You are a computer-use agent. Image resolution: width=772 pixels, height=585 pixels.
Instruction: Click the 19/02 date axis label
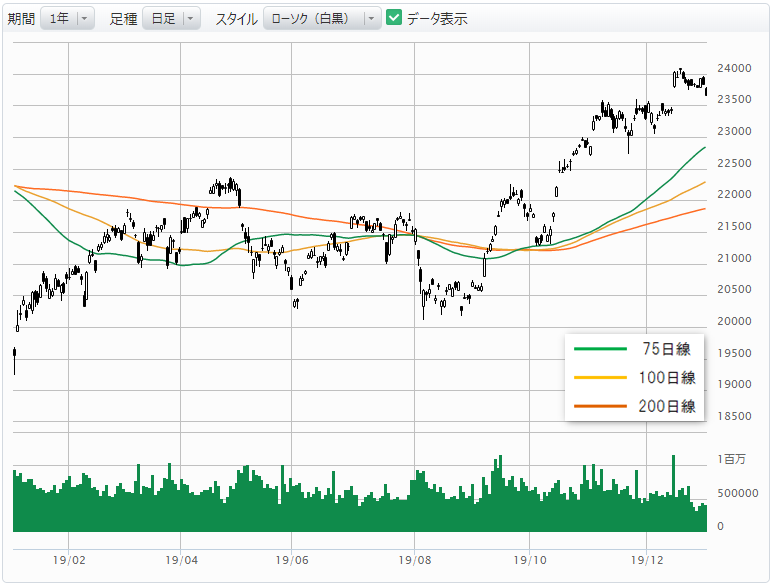click(x=69, y=560)
